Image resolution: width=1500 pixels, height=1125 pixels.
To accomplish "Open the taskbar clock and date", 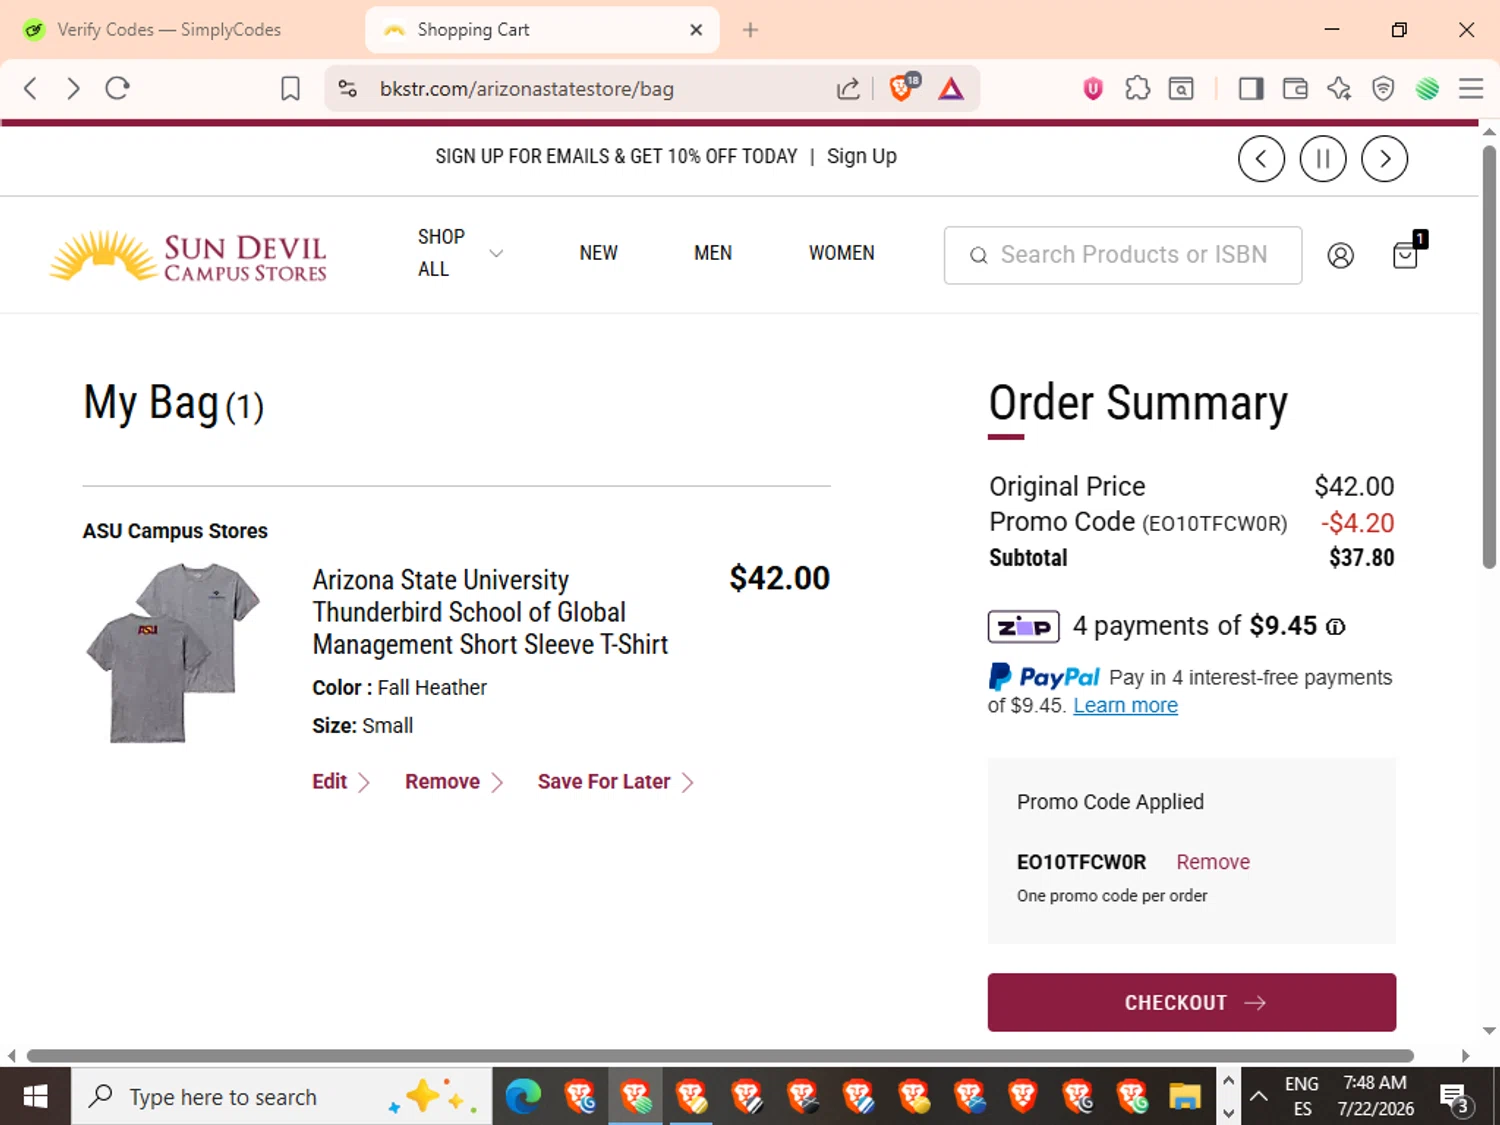I will coord(1375,1096).
